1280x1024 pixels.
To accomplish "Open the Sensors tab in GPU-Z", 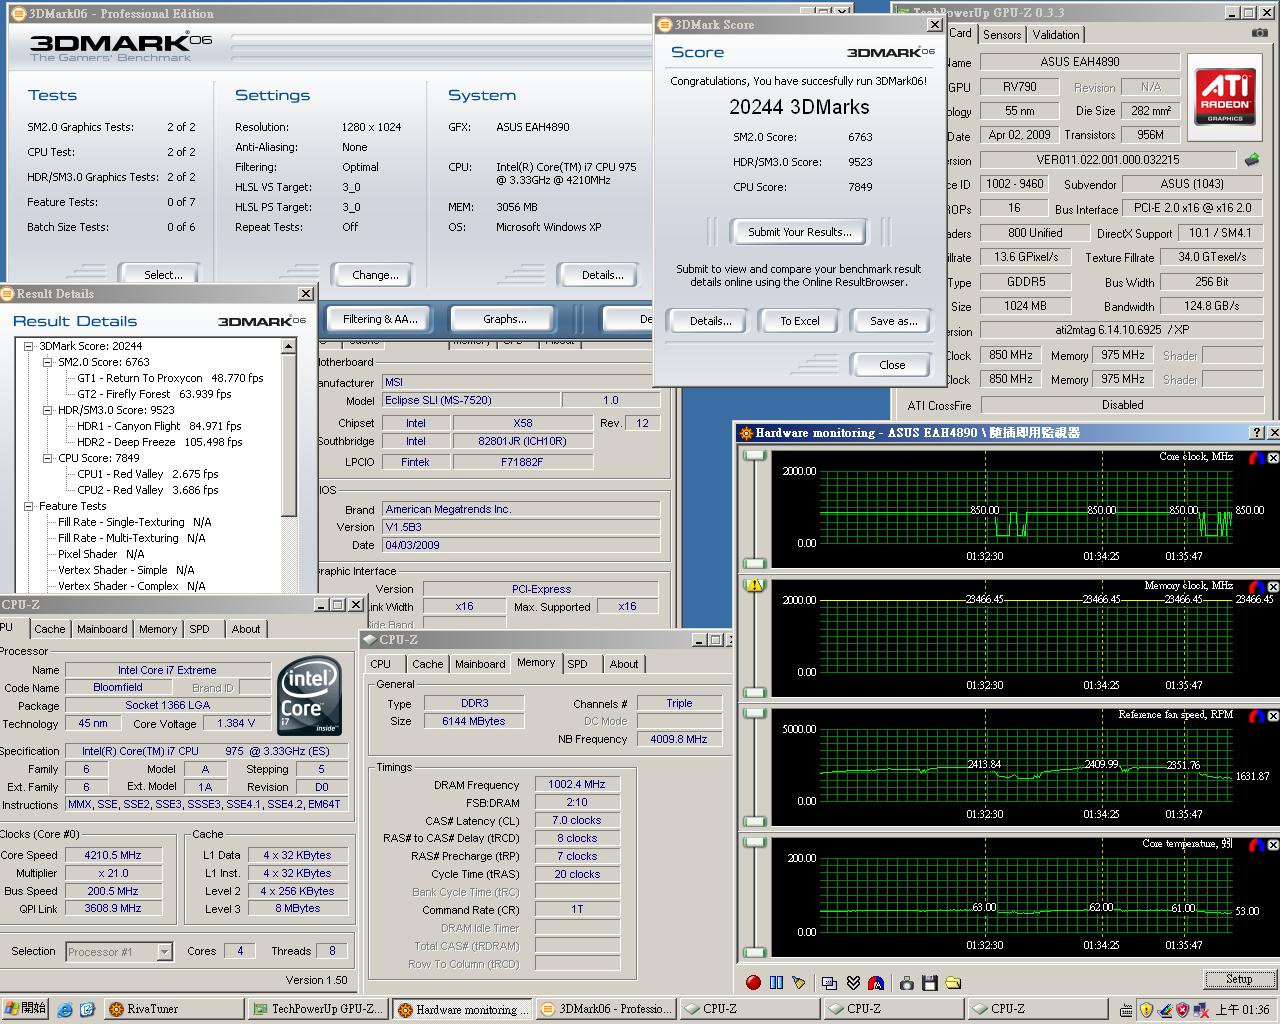I will 1002,34.
